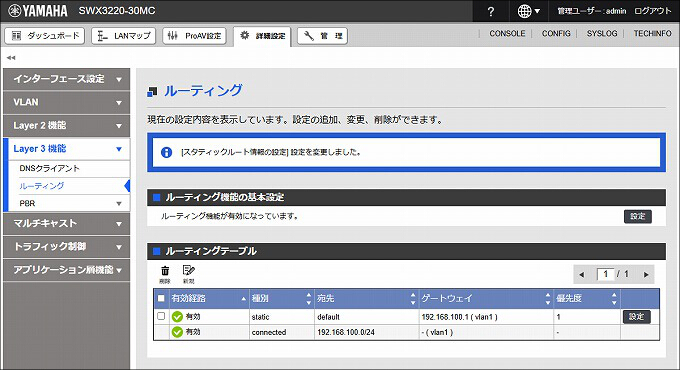Click the ログアウト logout link
This screenshot has width=680, height=370.
click(x=652, y=11)
